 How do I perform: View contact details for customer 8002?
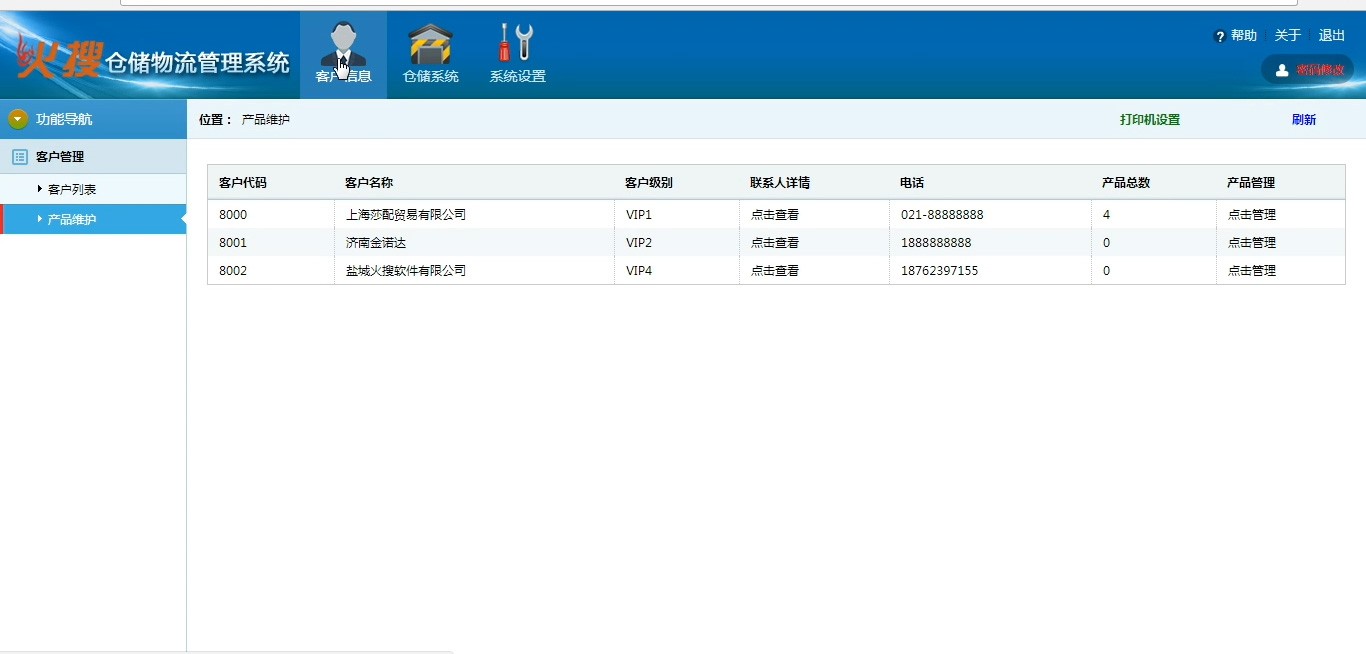point(775,271)
